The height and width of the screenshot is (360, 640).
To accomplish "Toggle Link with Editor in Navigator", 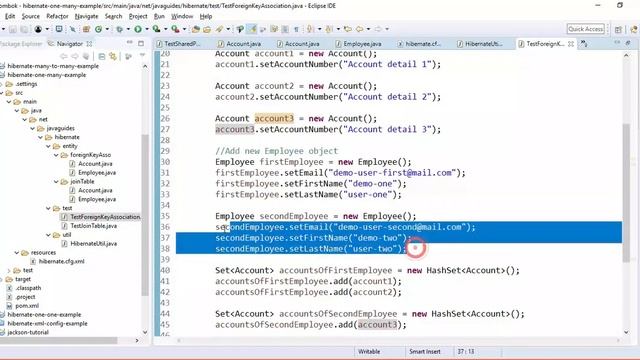I will tap(113, 56).
